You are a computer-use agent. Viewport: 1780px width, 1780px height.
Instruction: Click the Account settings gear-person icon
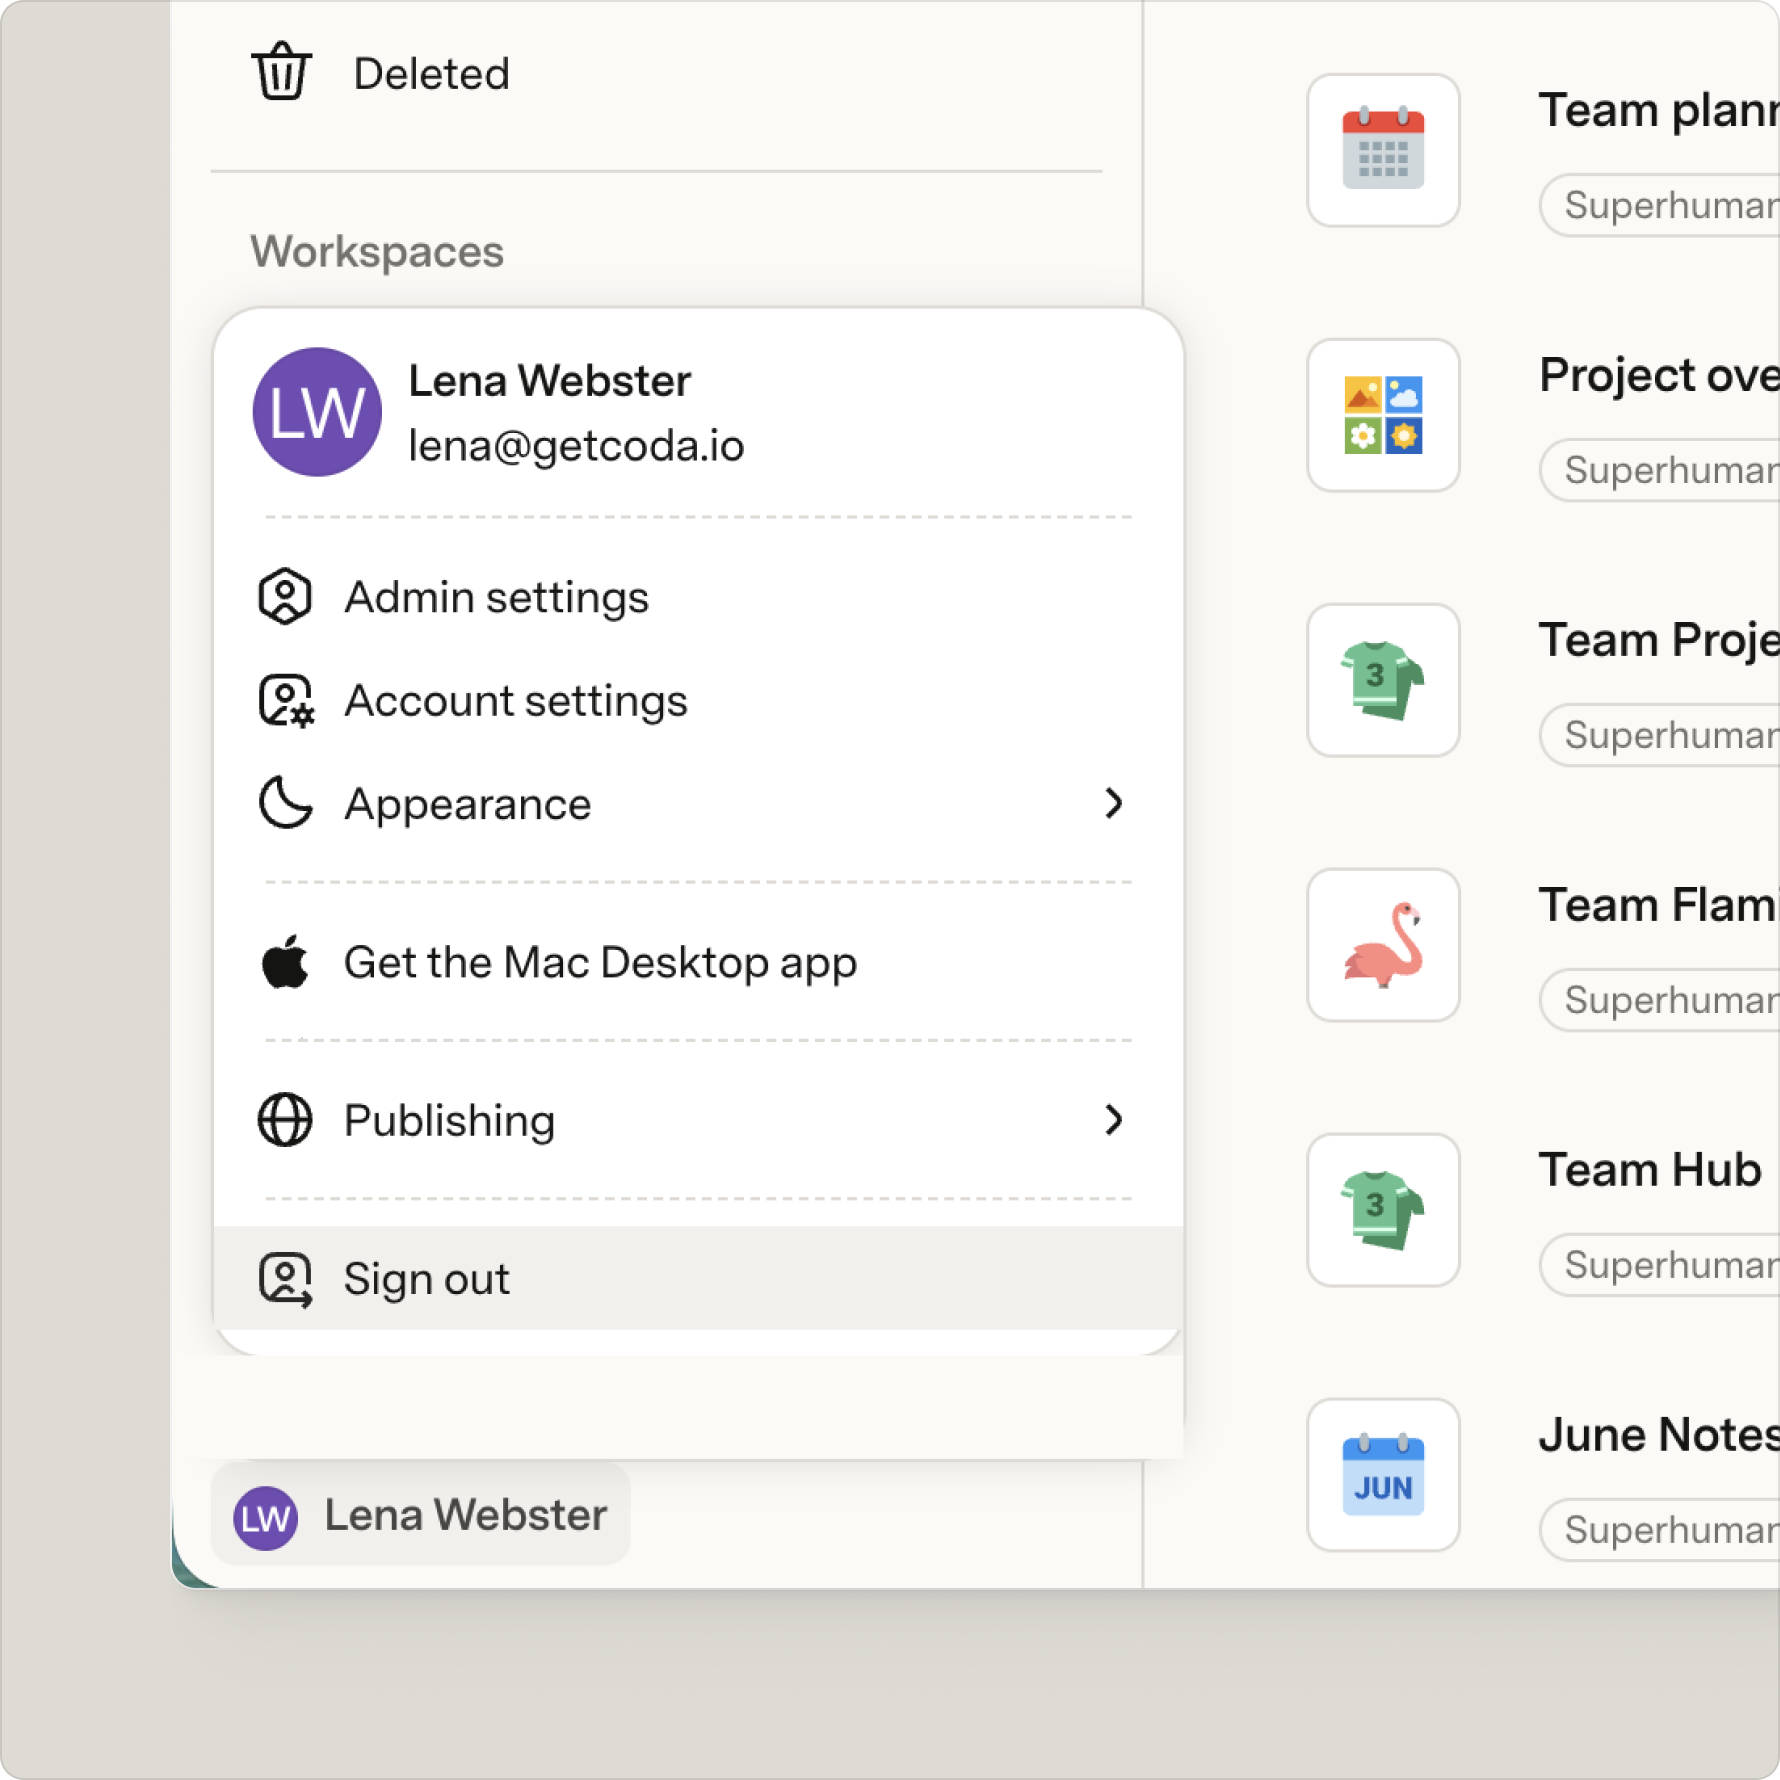[x=286, y=700]
